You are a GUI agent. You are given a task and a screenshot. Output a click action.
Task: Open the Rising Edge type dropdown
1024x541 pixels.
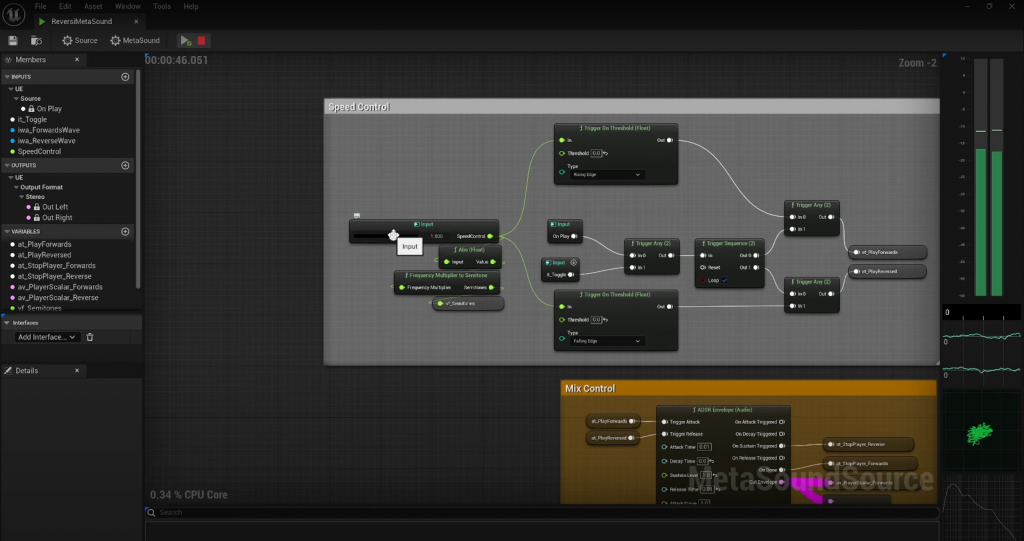pos(607,174)
